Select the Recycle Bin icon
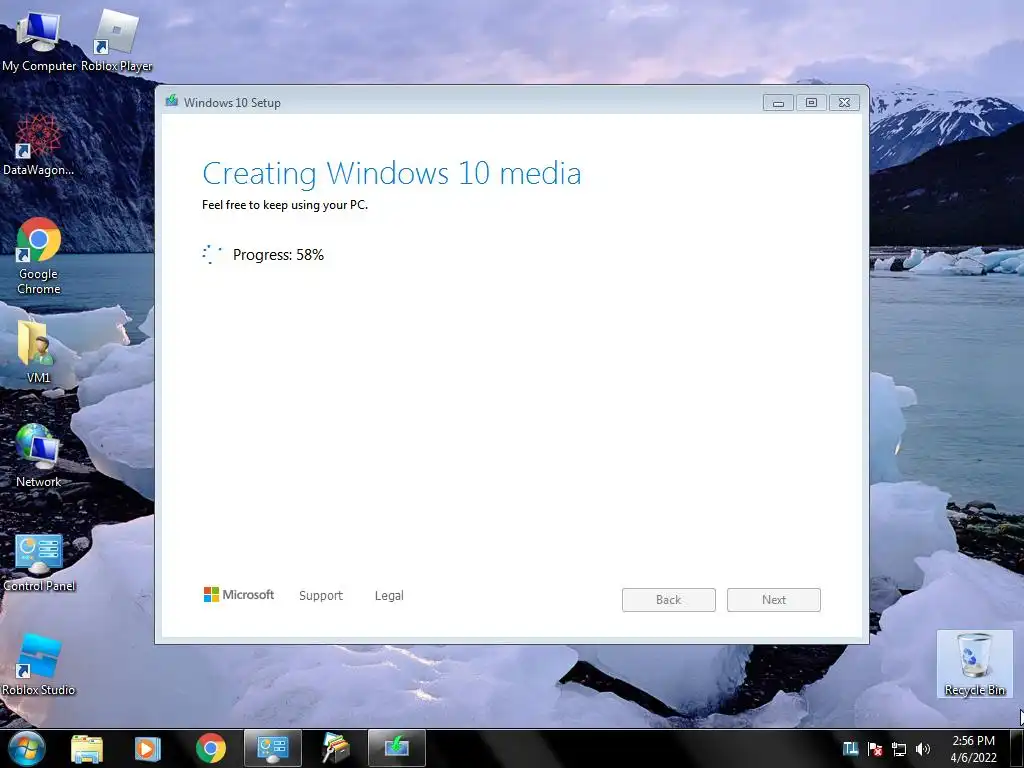The width and height of the screenshot is (1024, 768). point(974,664)
